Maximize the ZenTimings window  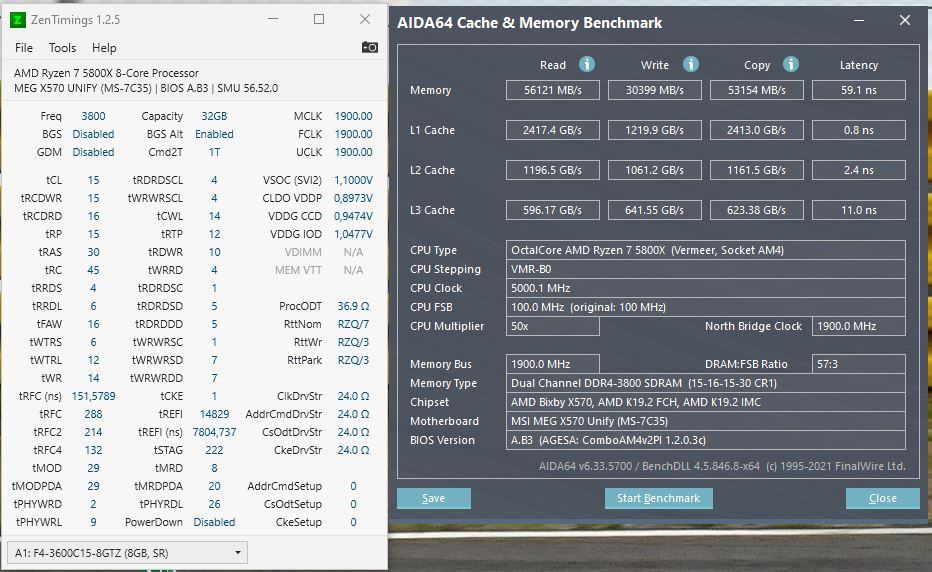319,19
